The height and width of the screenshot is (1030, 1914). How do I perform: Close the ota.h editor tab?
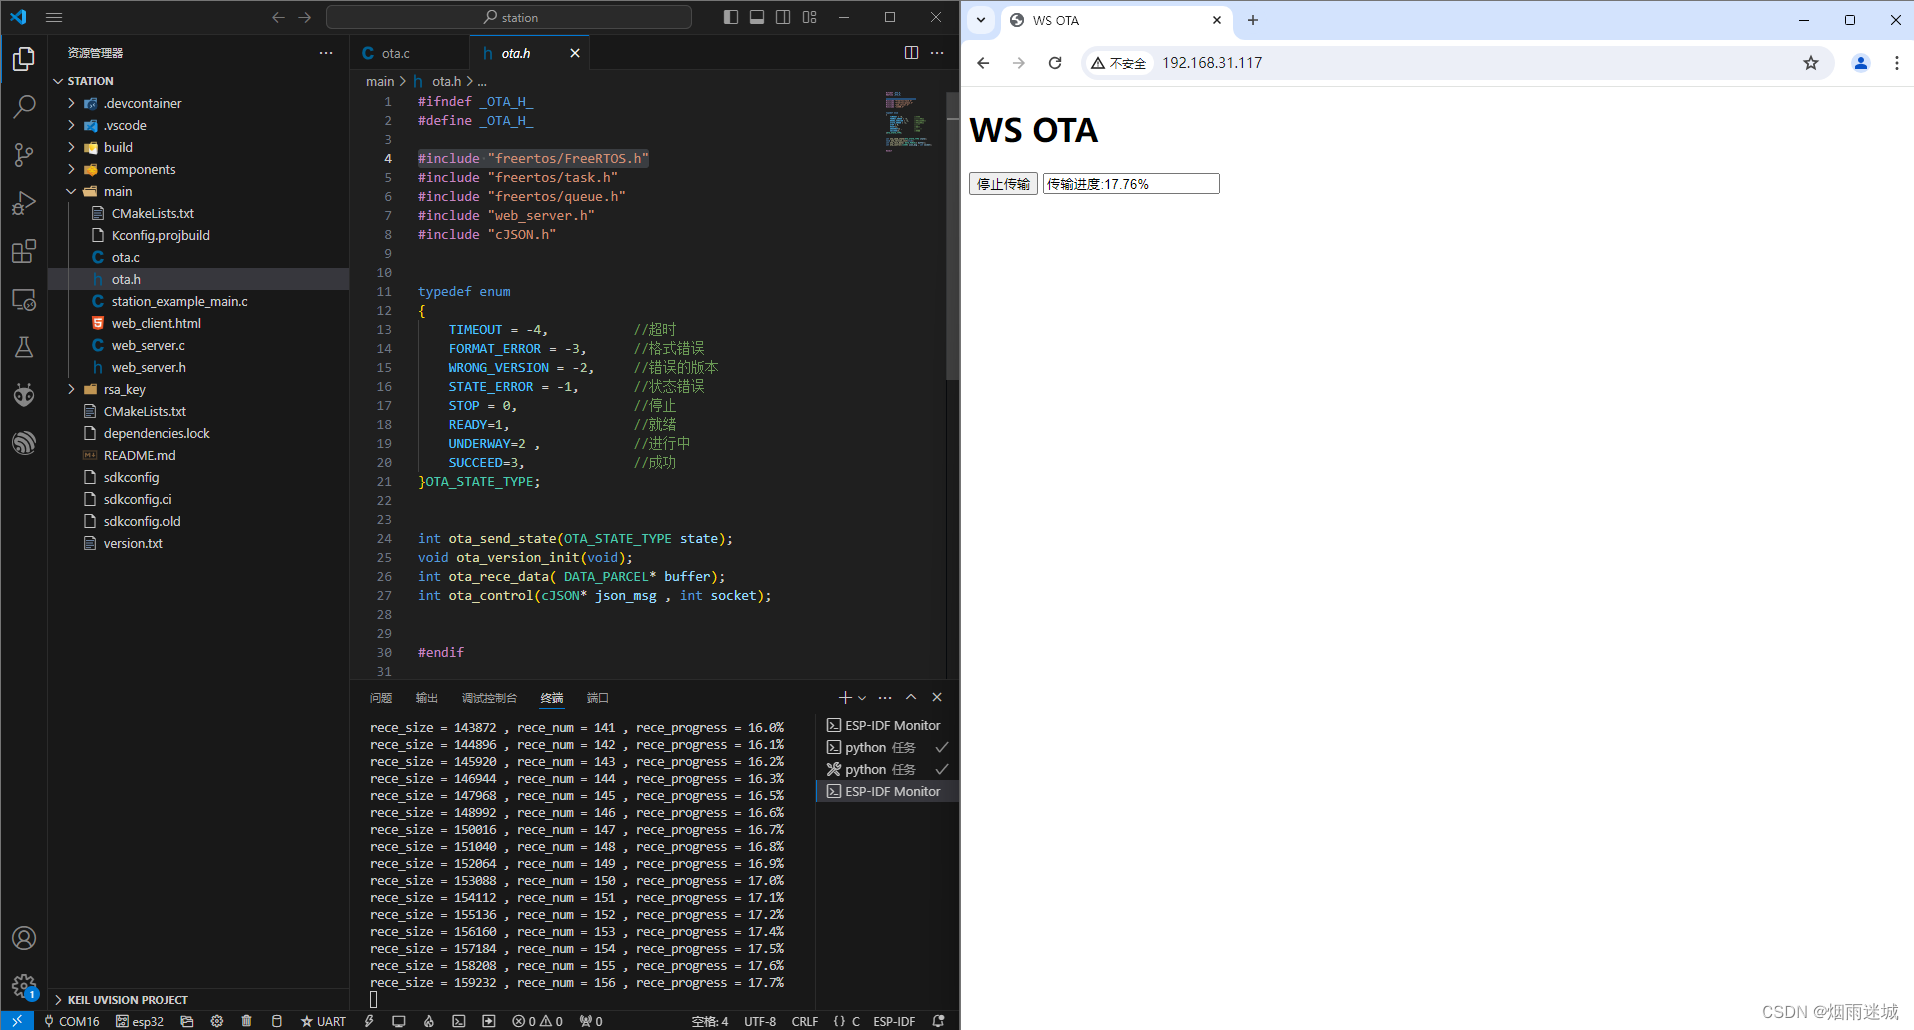pyautogui.click(x=574, y=53)
